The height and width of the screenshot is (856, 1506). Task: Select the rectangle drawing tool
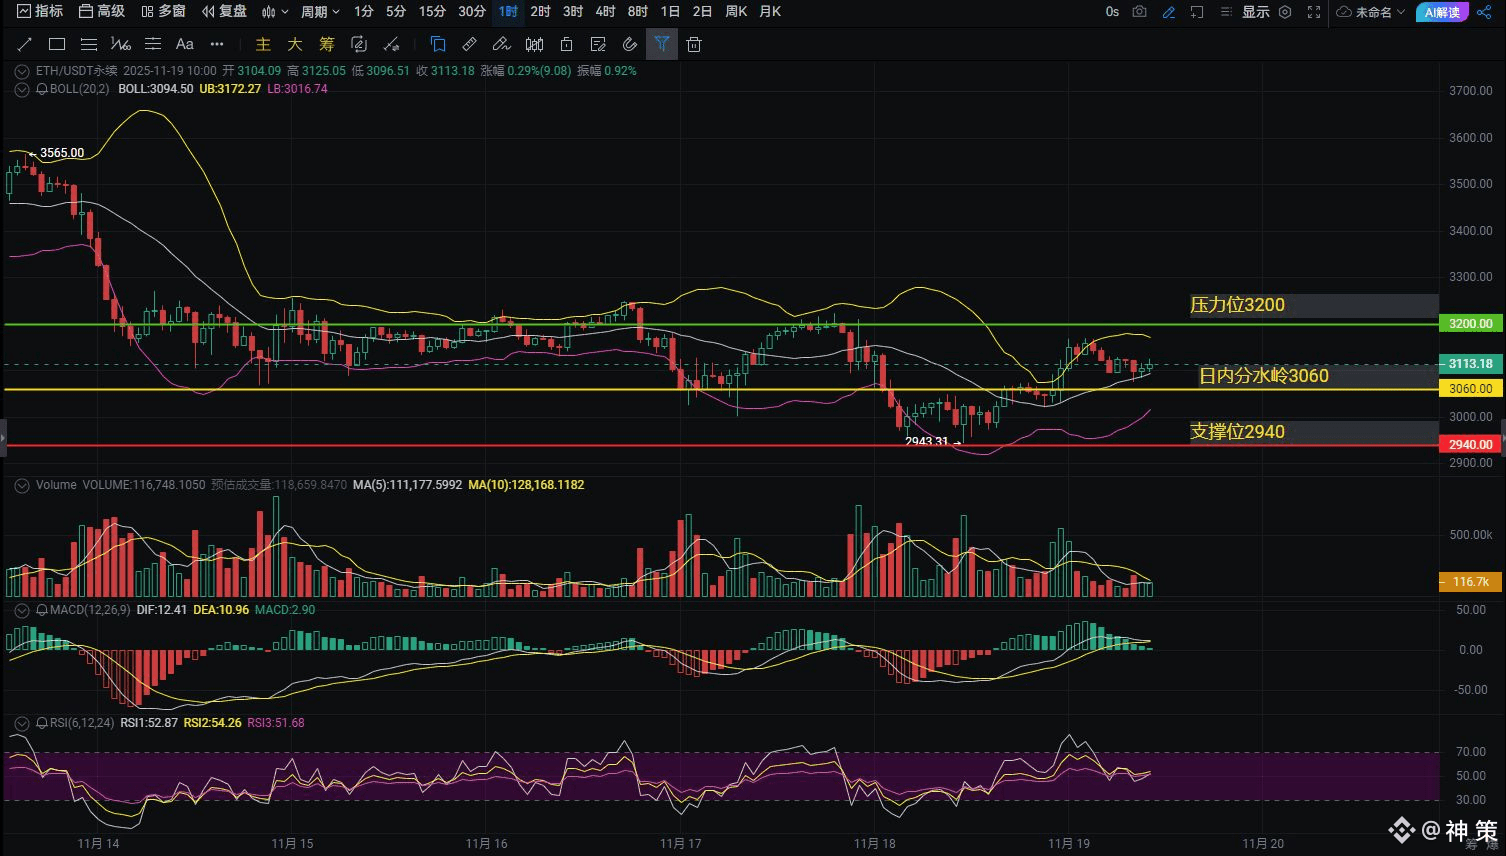coord(57,44)
